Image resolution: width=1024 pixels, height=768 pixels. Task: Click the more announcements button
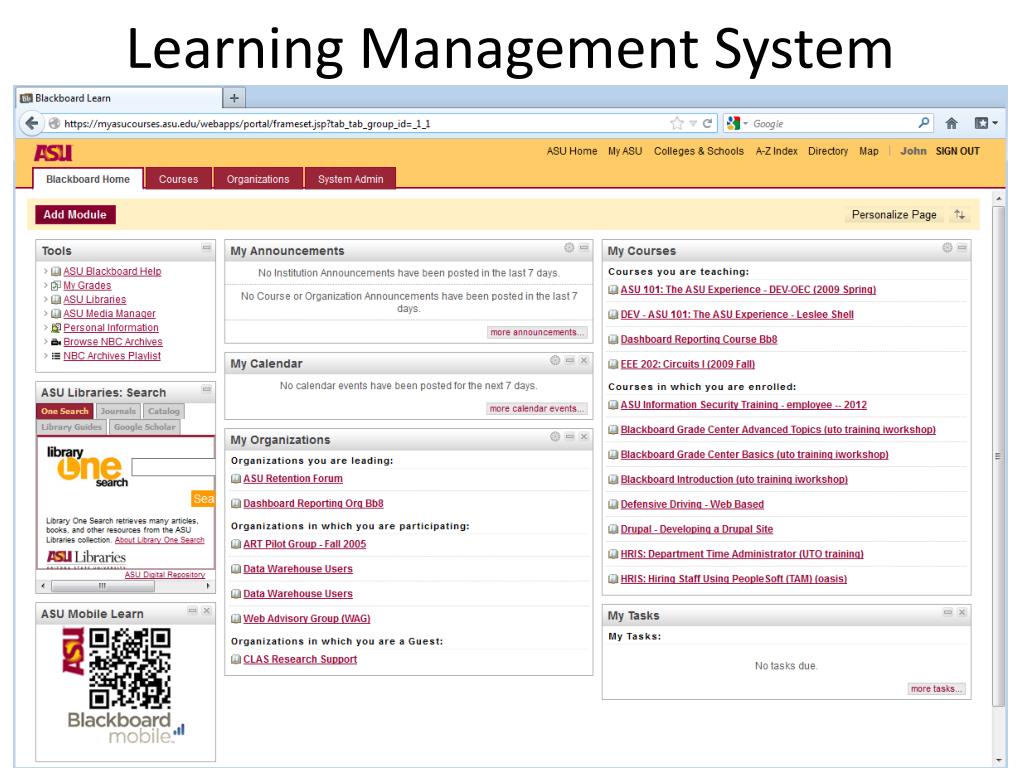(x=537, y=332)
